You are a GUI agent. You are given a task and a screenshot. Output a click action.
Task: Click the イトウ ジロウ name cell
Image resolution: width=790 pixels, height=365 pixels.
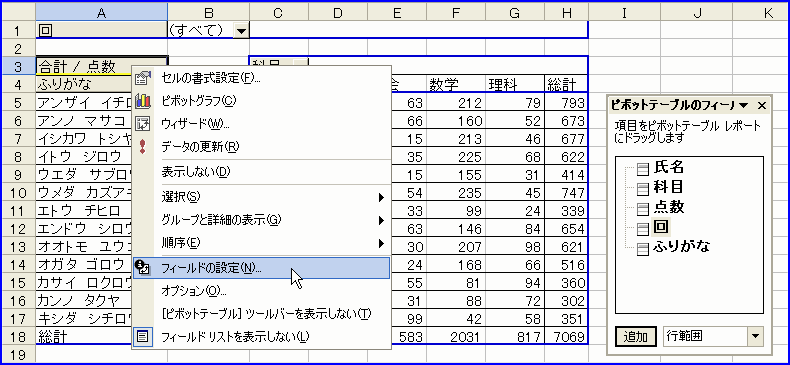click(84, 156)
